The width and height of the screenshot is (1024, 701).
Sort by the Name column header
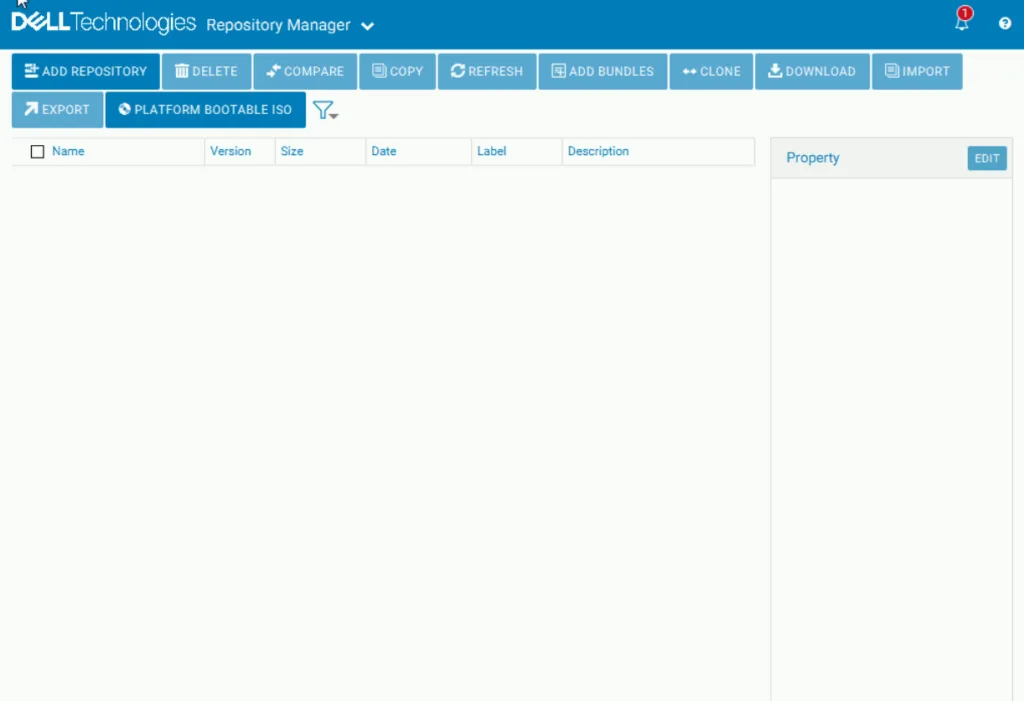(x=68, y=152)
